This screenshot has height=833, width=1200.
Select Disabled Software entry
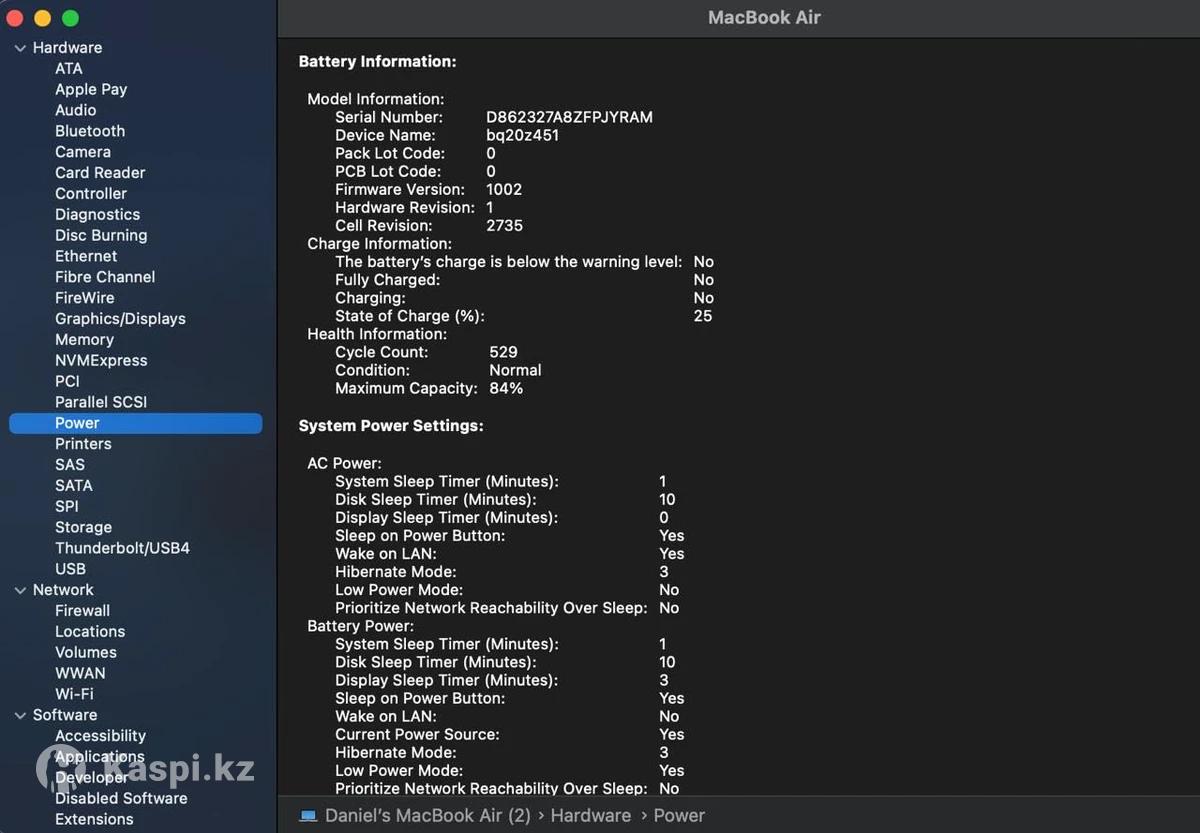click(121, 798)
